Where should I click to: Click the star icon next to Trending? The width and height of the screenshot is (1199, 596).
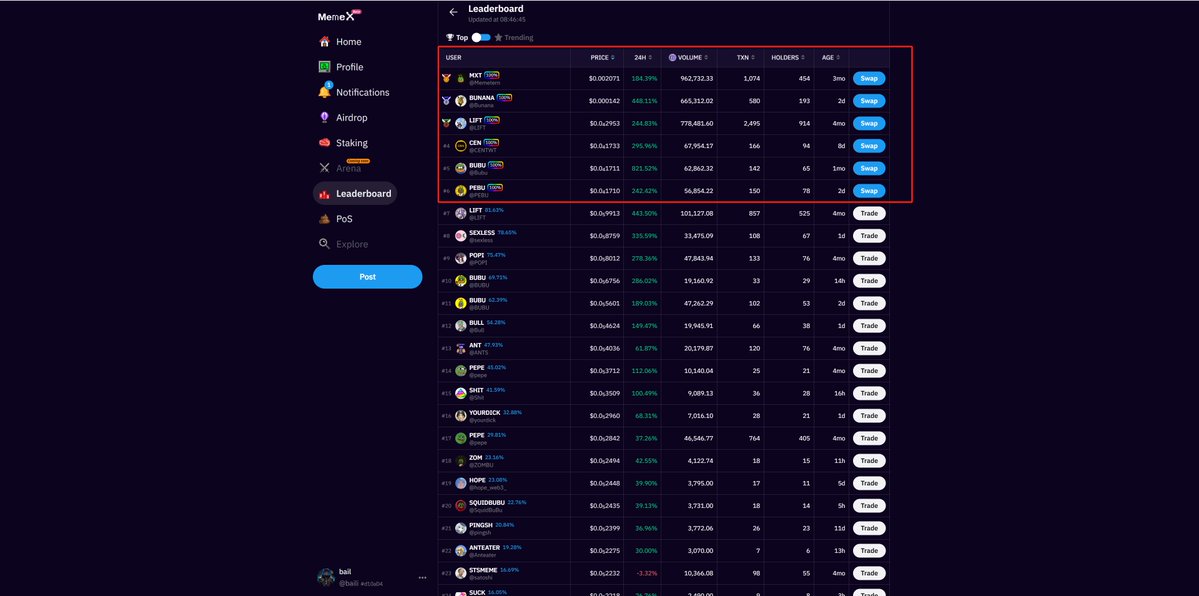[x=499, y=37]
